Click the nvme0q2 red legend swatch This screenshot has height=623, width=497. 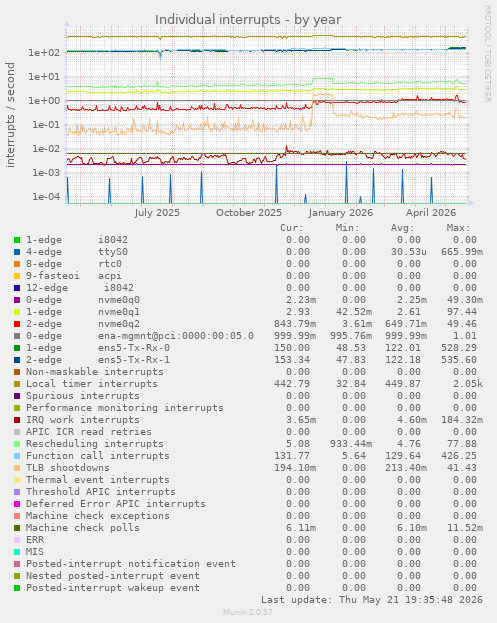click(17, 324)
